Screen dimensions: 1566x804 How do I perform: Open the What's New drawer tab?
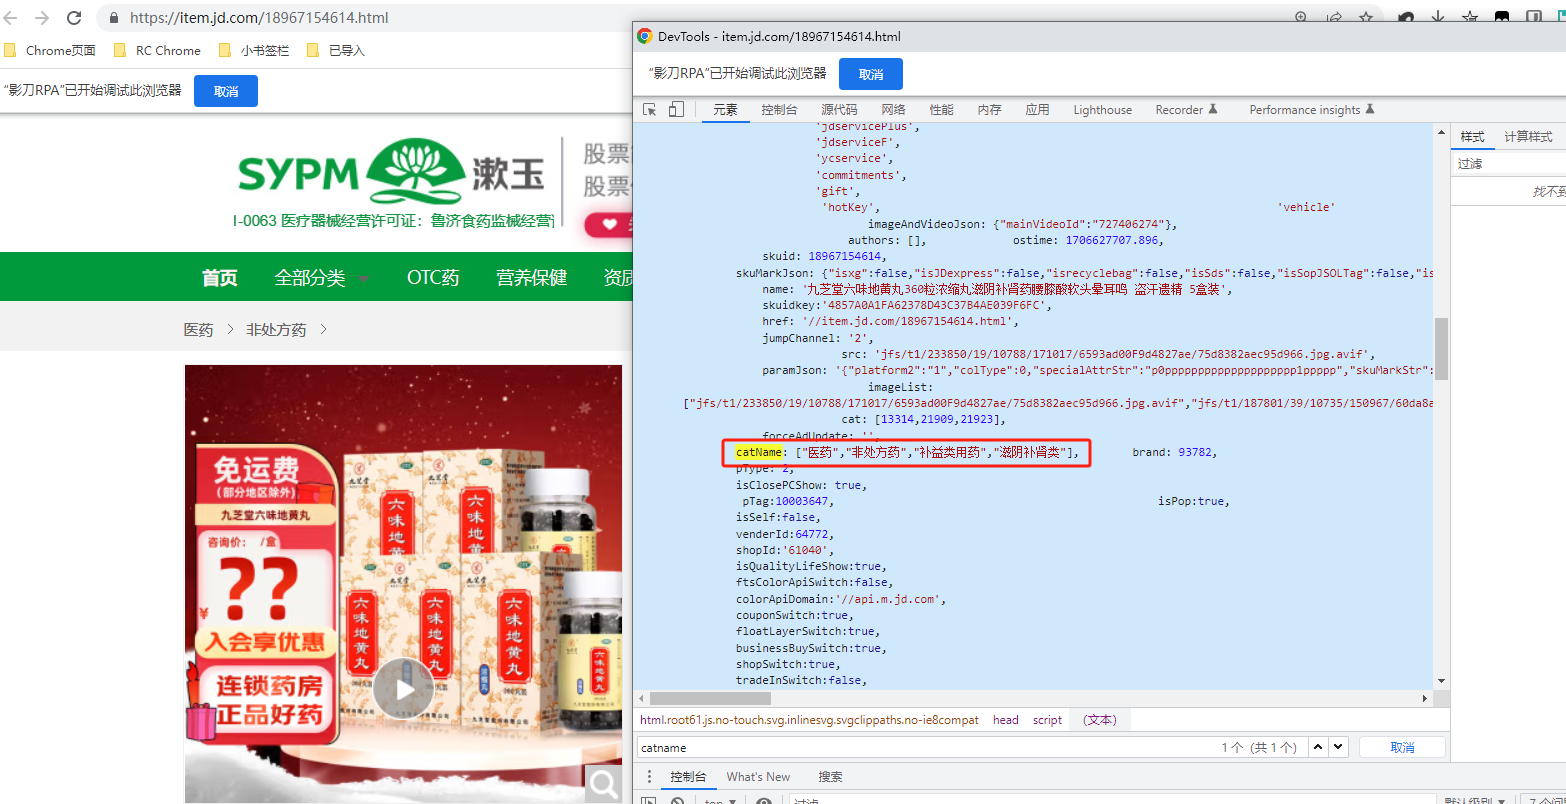(x=758, y=777)
